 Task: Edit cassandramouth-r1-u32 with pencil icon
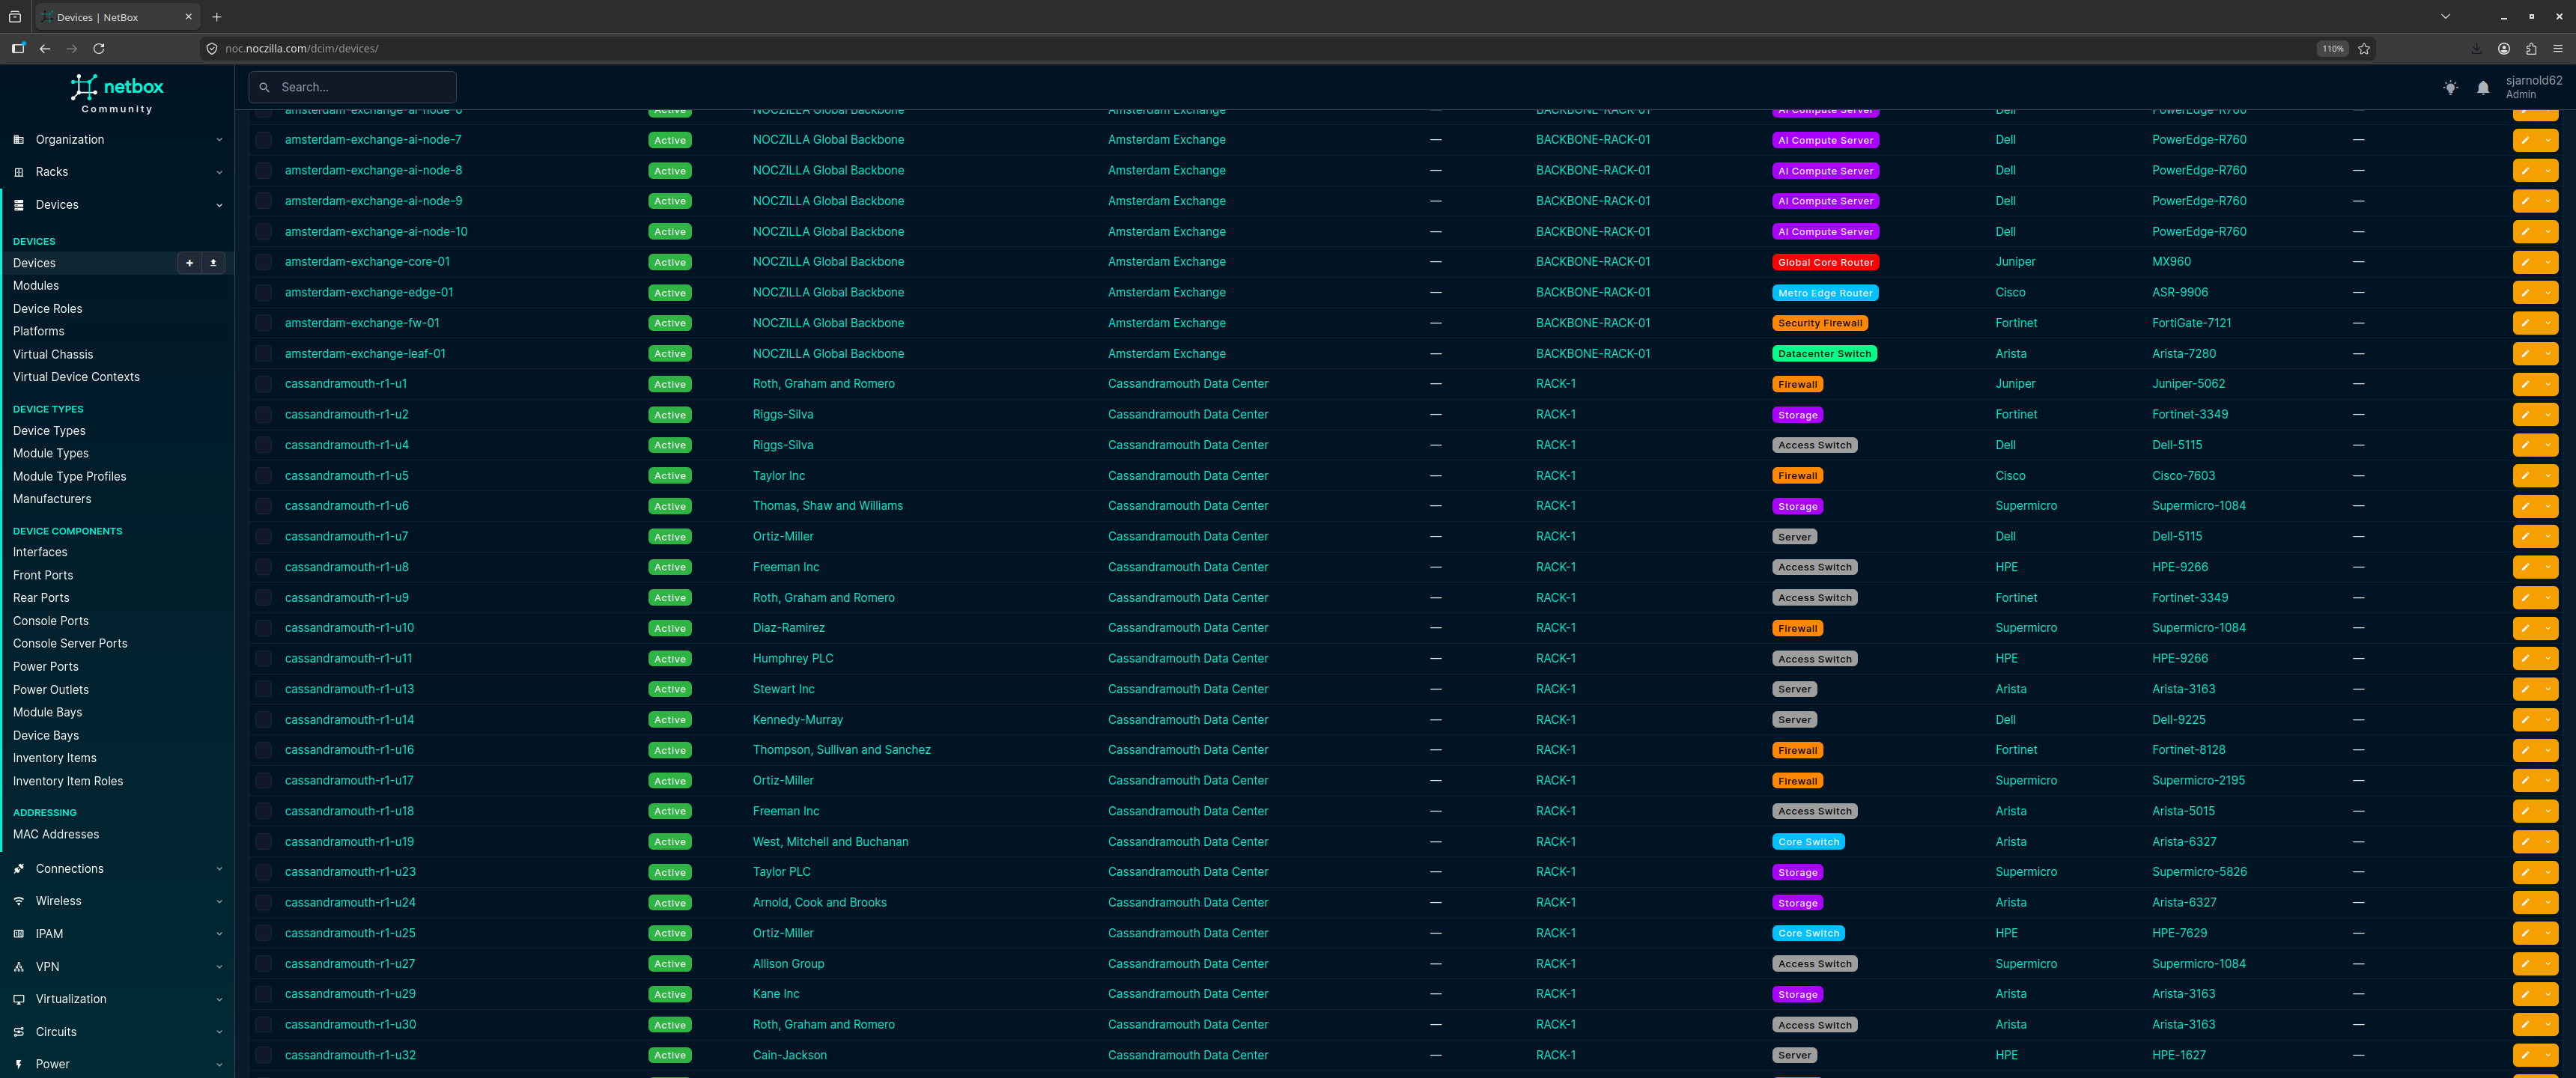click(2525, 1055)
